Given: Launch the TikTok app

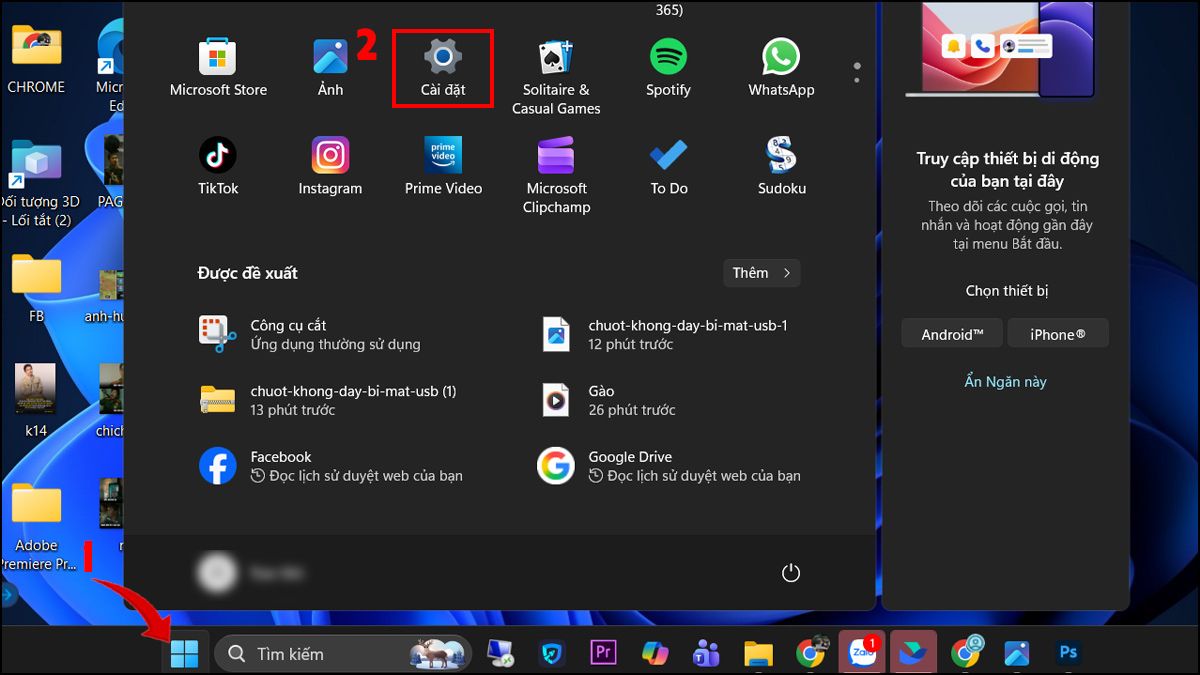Looking at the screenshot, I should 218,166.
